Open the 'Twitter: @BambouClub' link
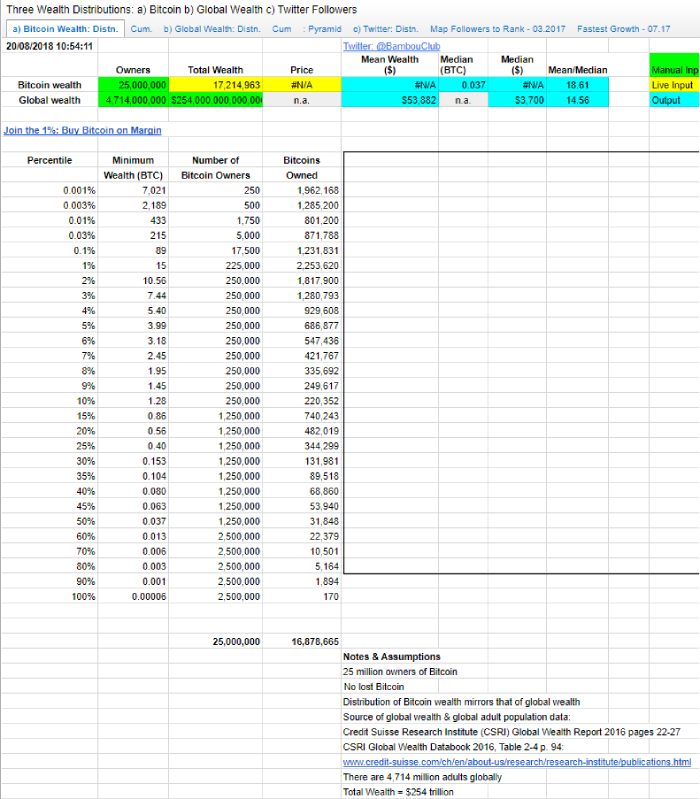Screen dimensions: 700x799 click(391, 46)
